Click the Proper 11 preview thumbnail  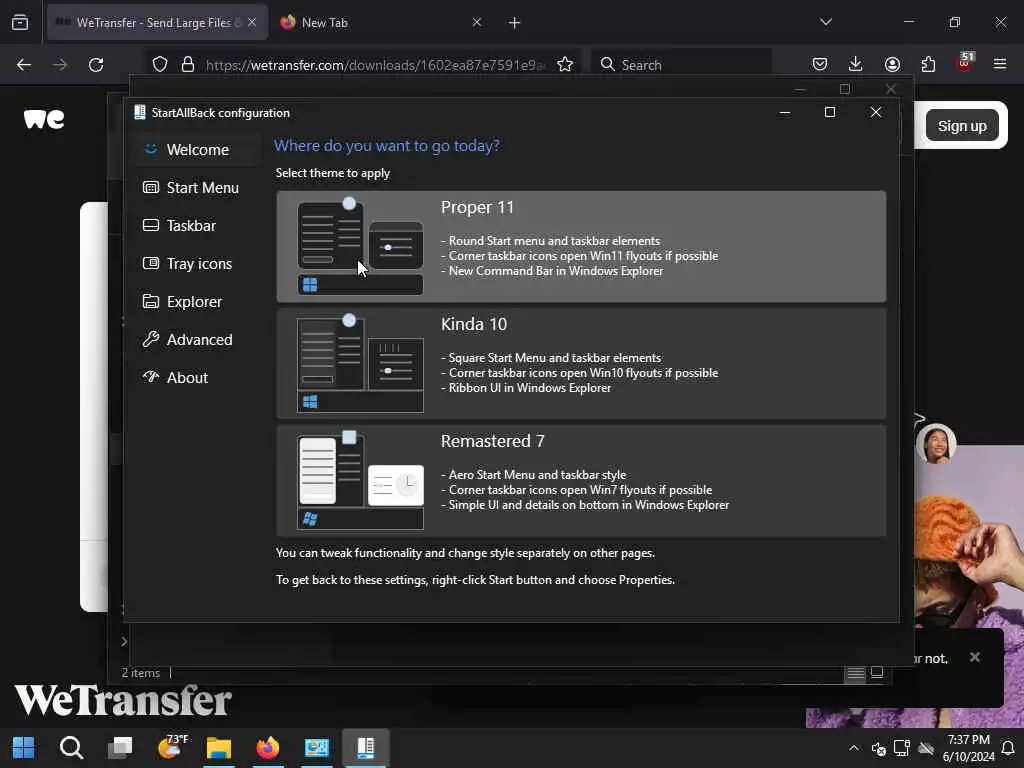[360, 246]
